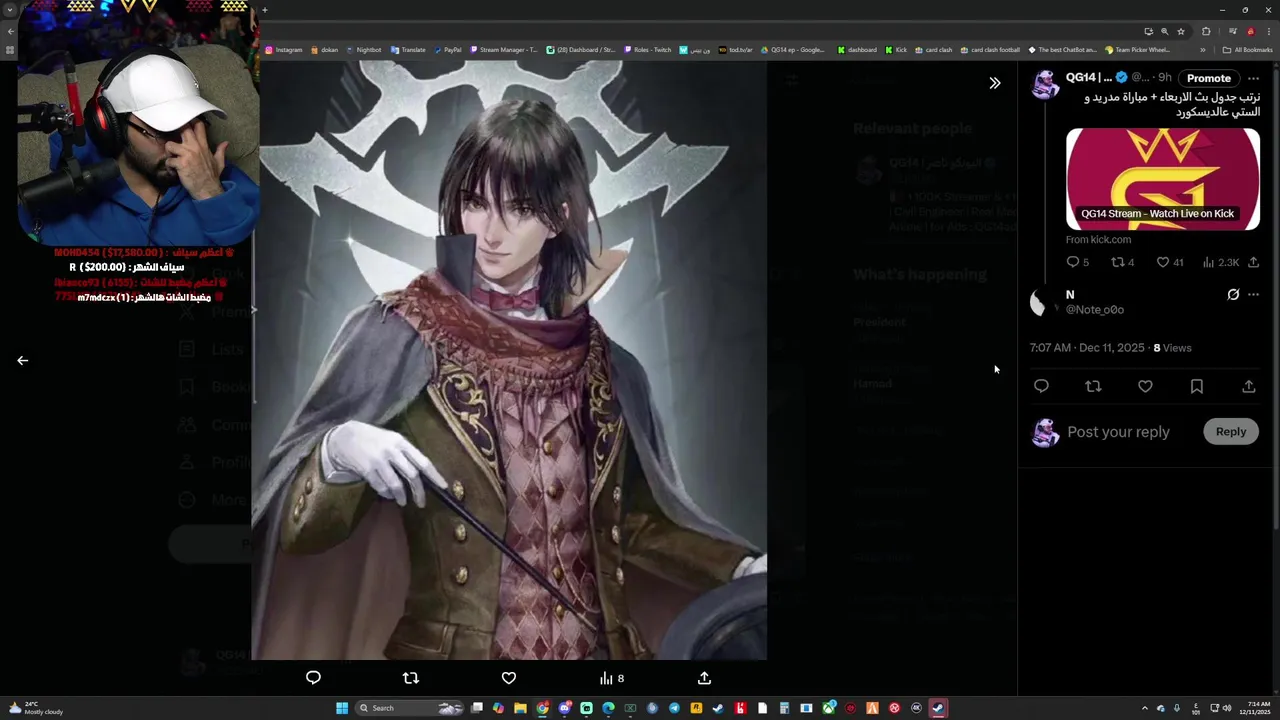Screen dimensions: 1280x720
Task: Open the PayPal bookmark
Action: pyautogui.click(x=448, y=50)
